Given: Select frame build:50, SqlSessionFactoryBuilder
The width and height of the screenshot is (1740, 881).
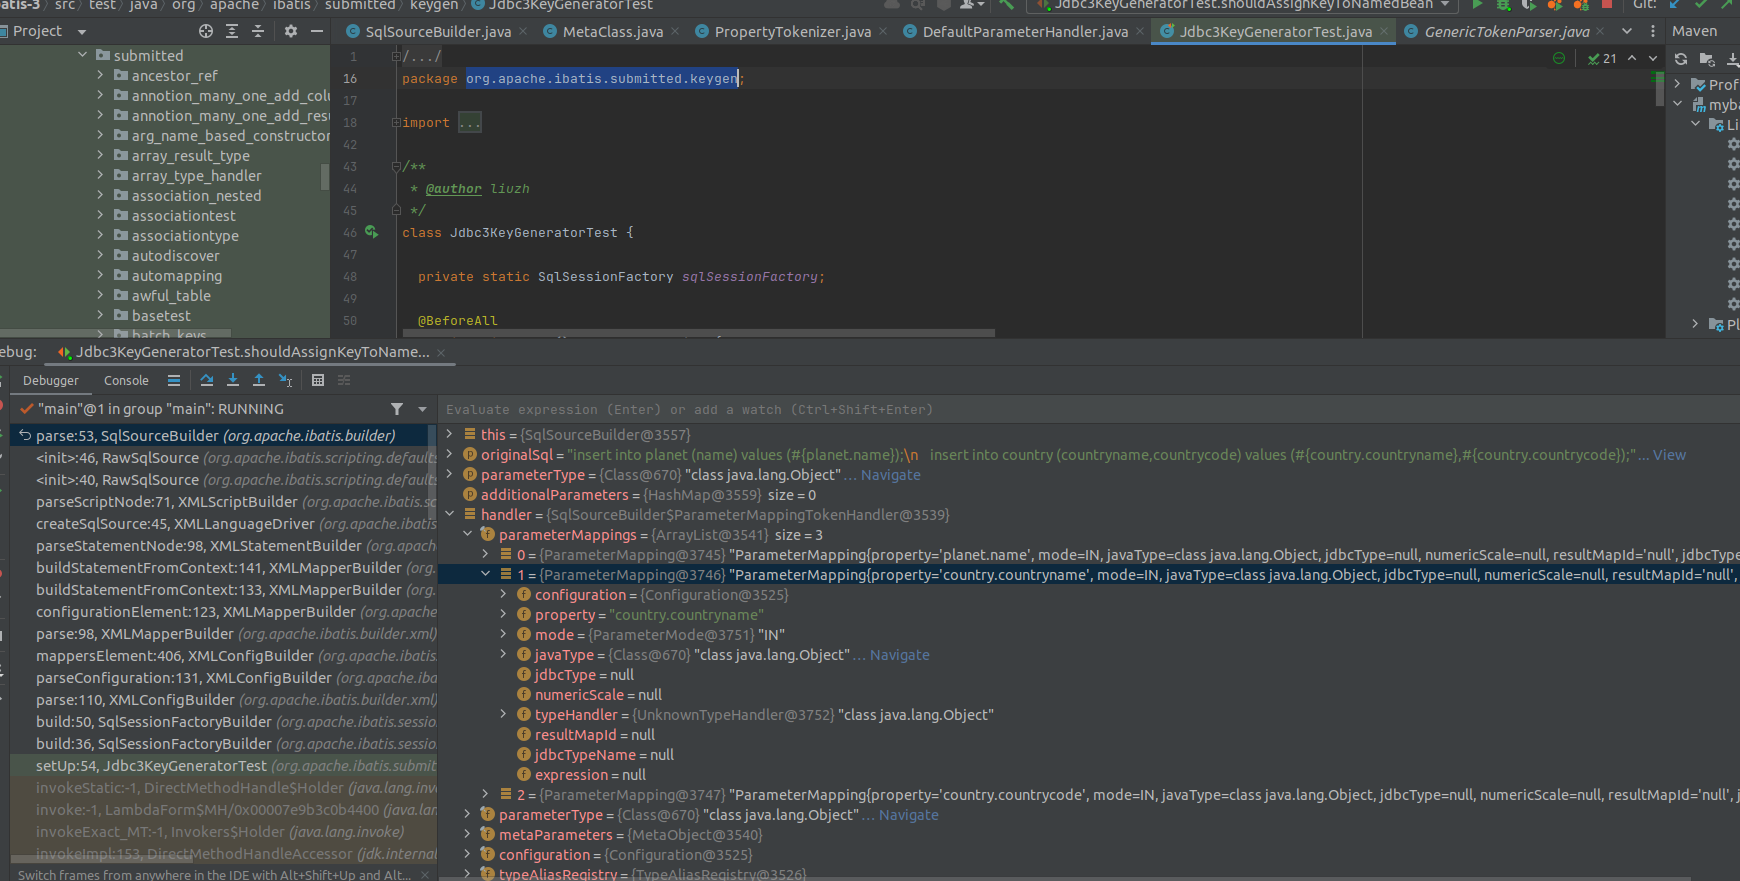Looking at the screenshot, I should 223,722.
